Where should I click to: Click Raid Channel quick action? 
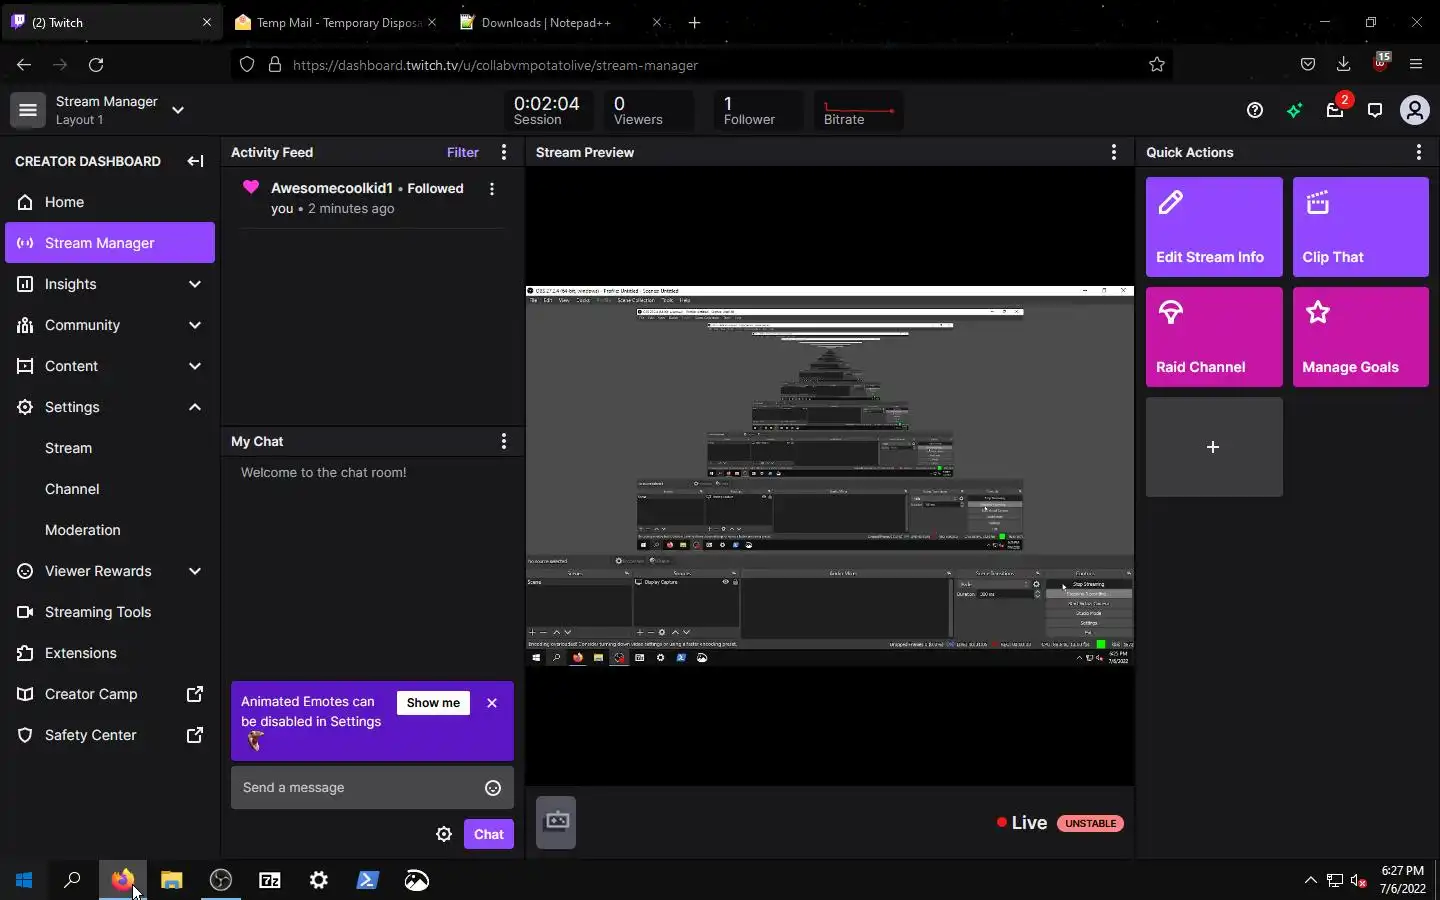coord(1214,337)
